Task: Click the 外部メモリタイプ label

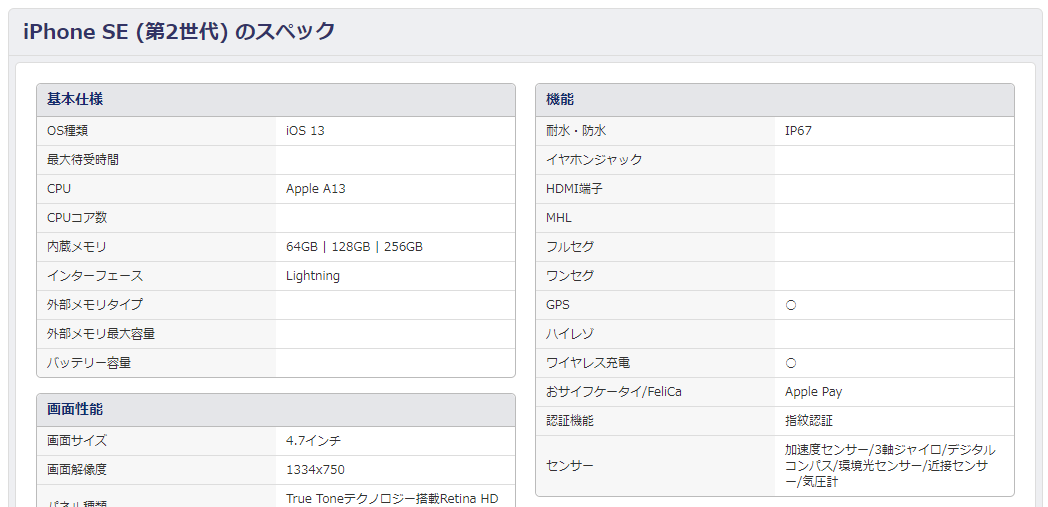Action: 95,305
